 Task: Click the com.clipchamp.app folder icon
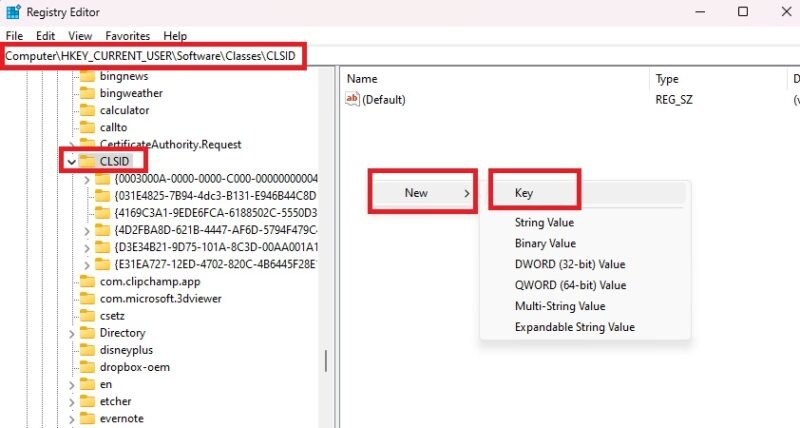tap(87, 281)
